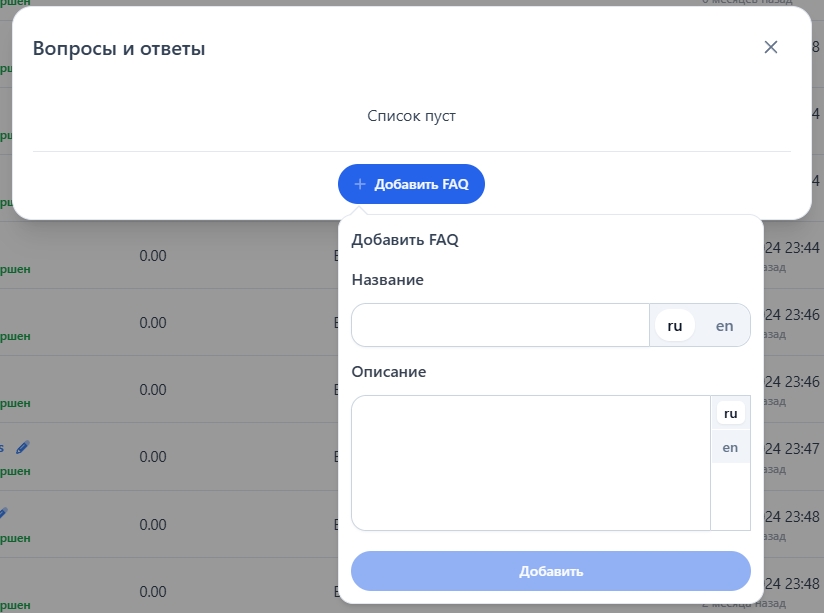Image resolution: width=824 pixels, height=613 pixels.
Task: Switch Название field to en language
Action: 724,325
